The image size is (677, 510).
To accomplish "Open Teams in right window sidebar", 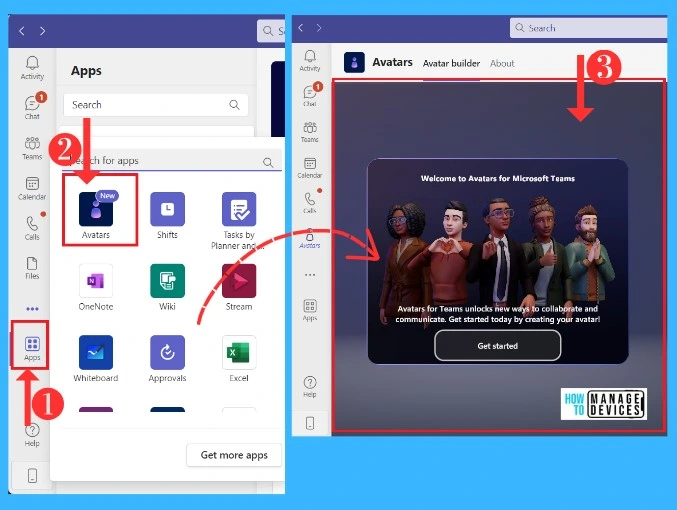I will pos(310,132).
